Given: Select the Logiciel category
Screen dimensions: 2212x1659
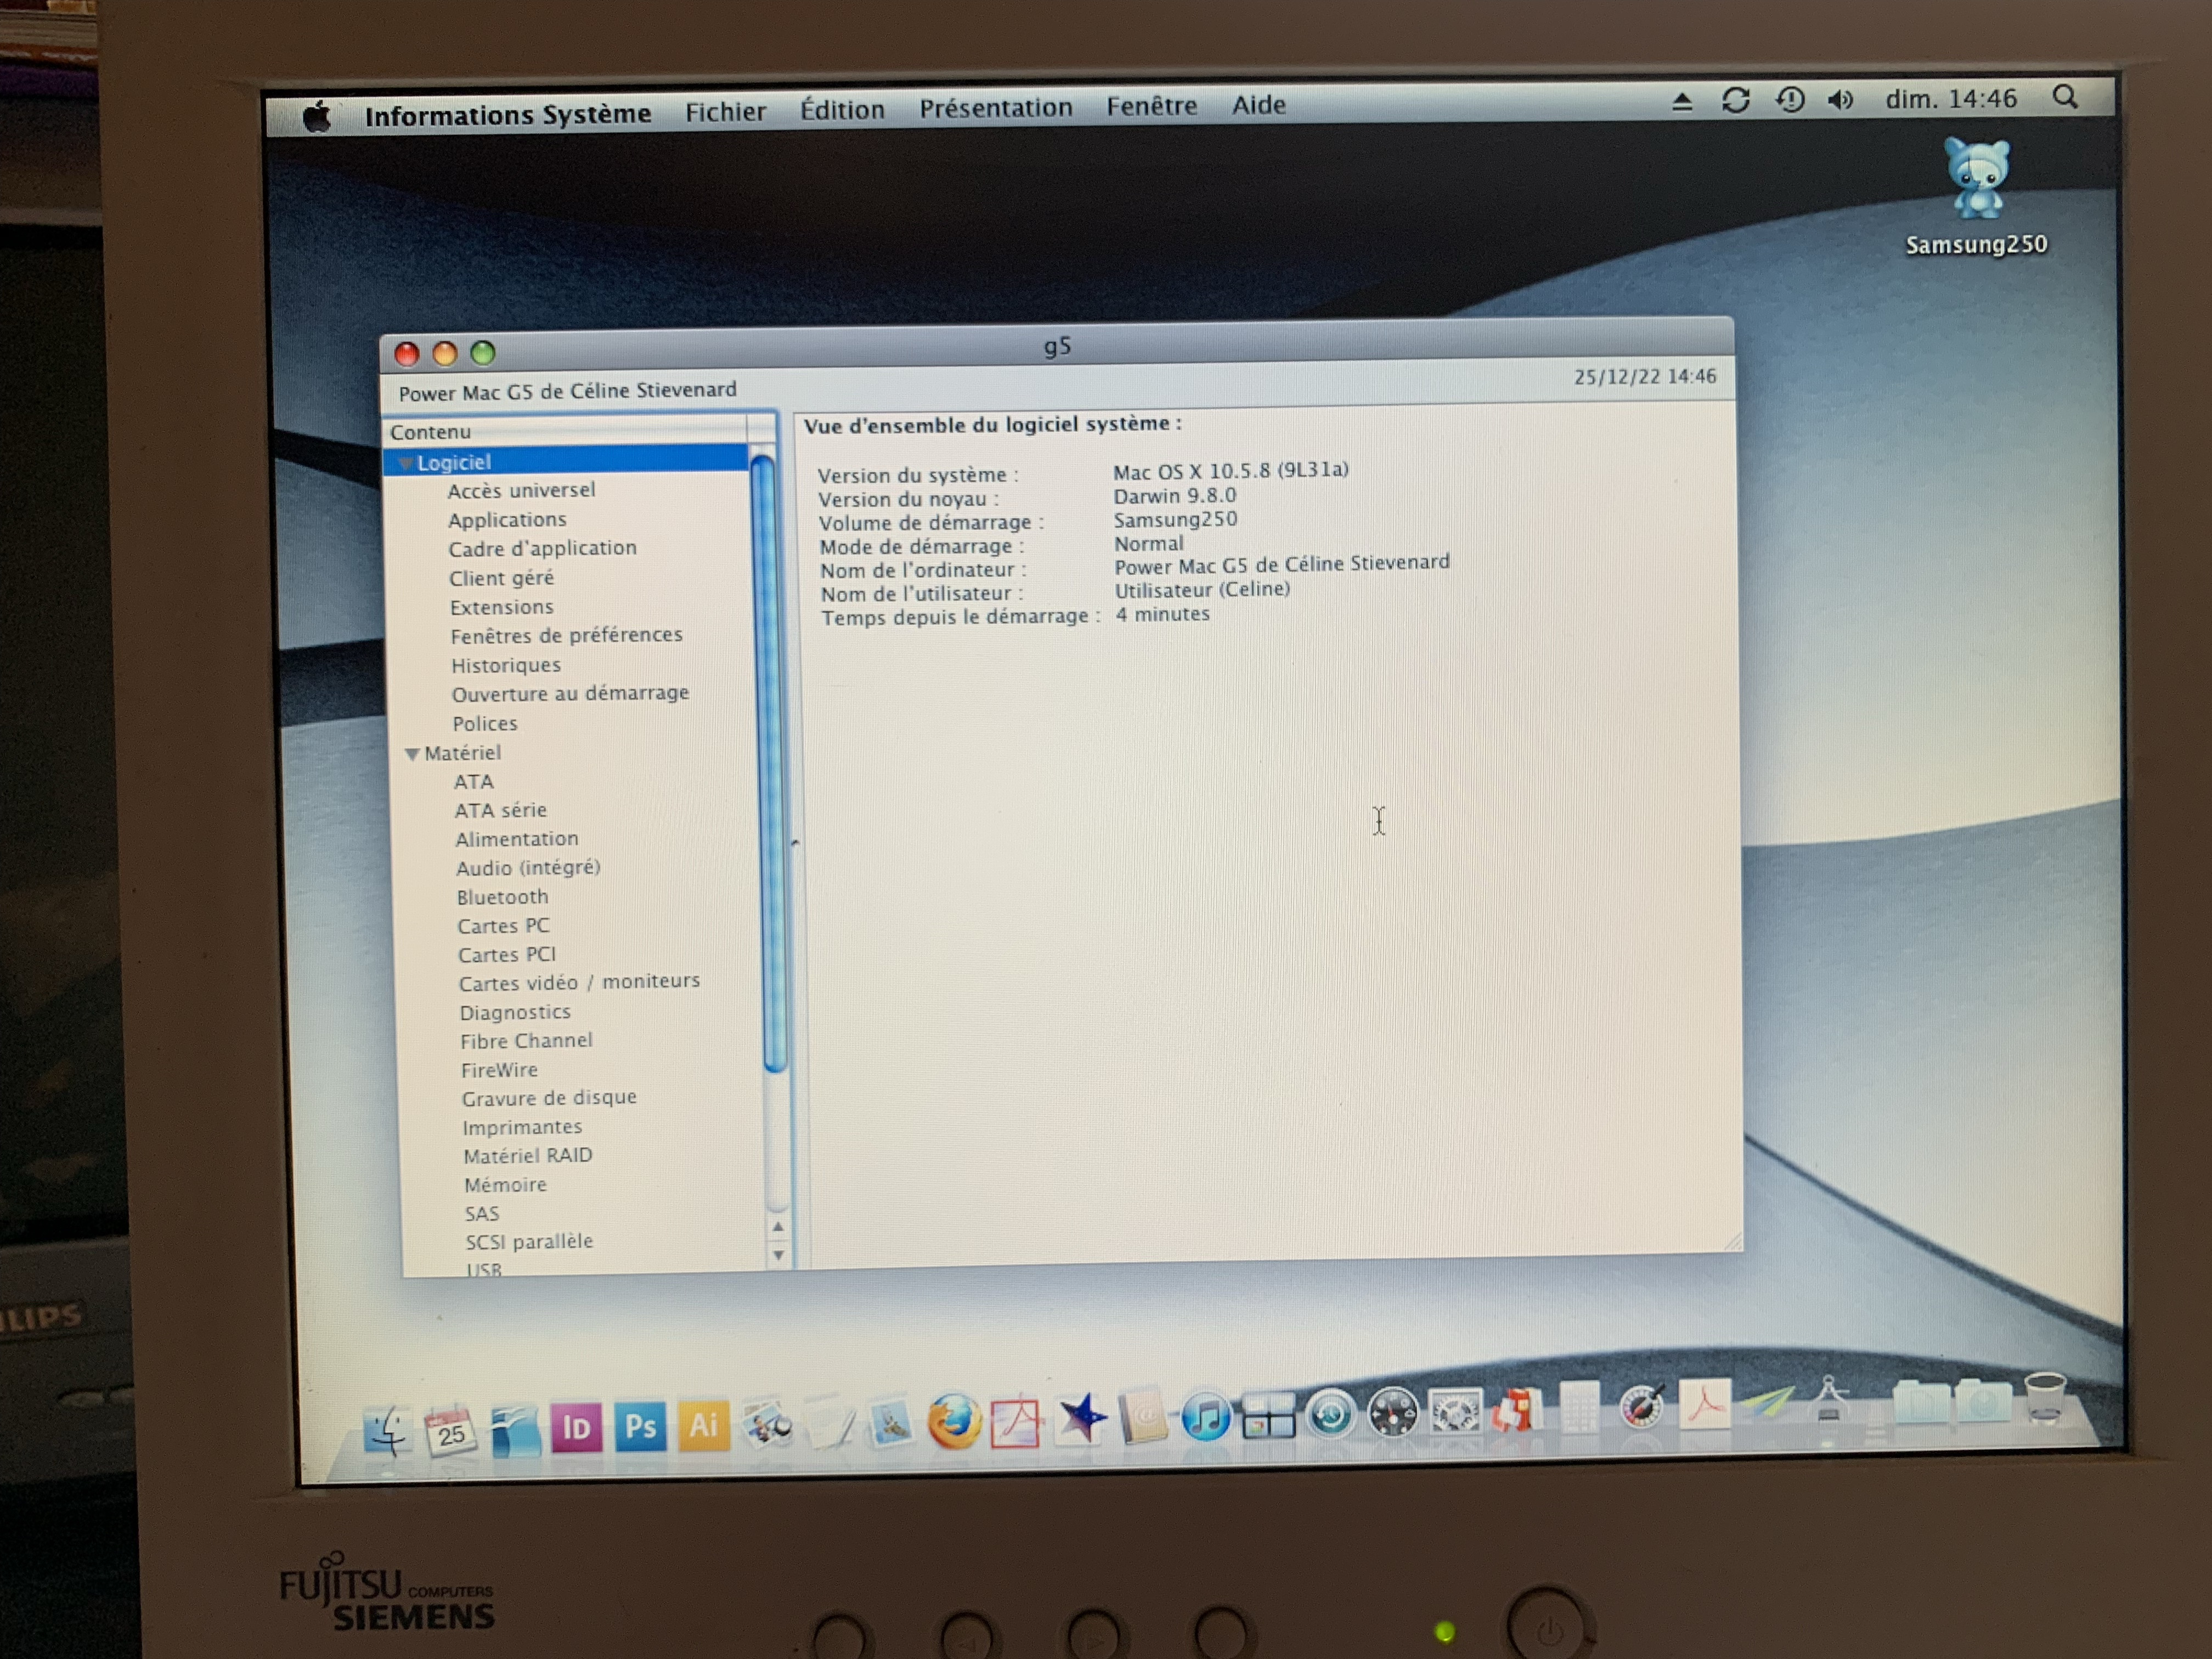Looking at the screenshot, I should tap(565, 461).
